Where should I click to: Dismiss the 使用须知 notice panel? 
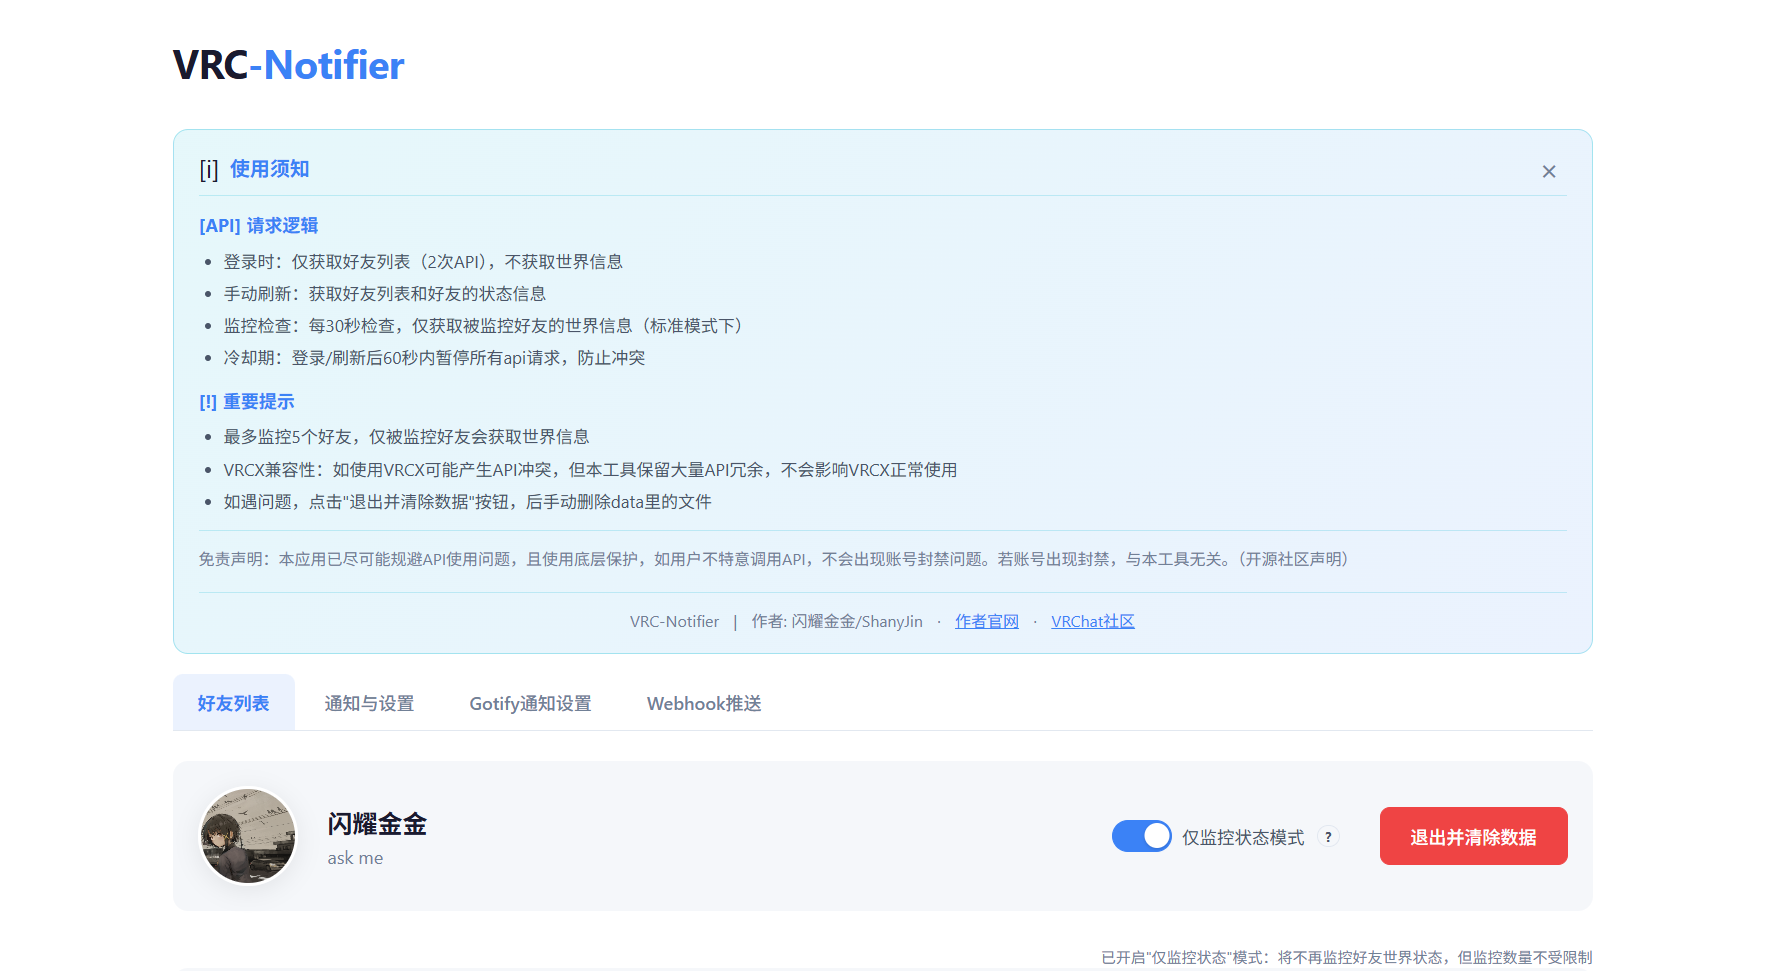click(1549, 171)
